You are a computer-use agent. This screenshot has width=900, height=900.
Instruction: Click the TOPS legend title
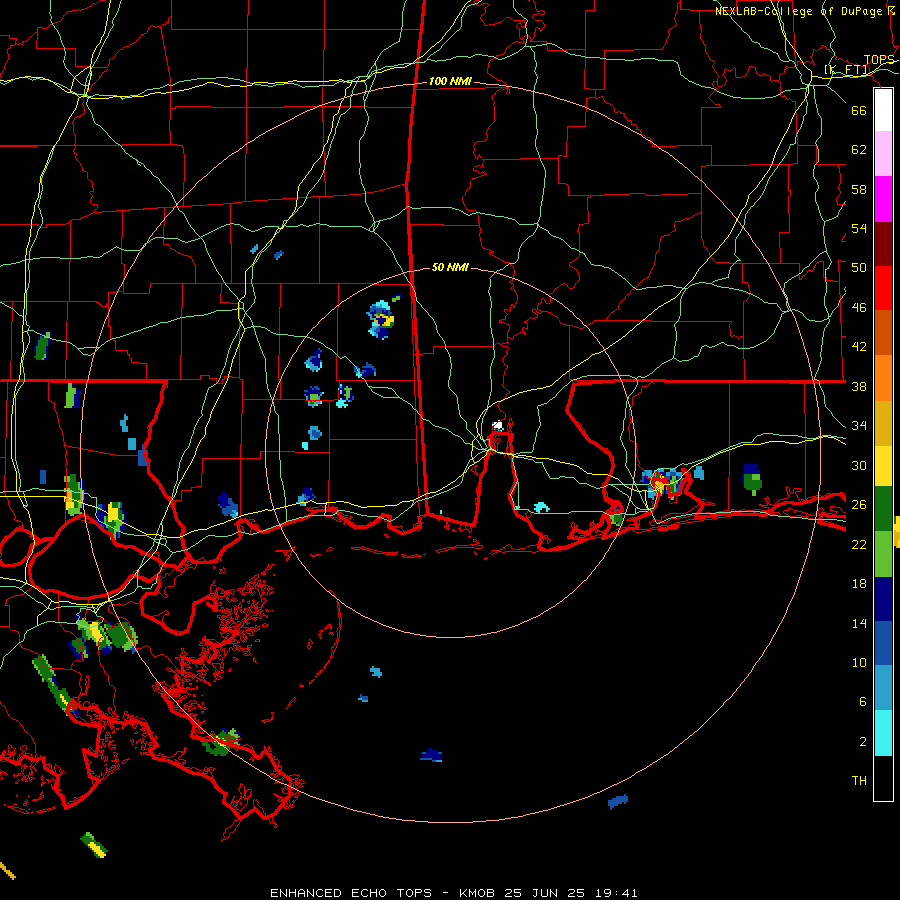tap(879, 60)
